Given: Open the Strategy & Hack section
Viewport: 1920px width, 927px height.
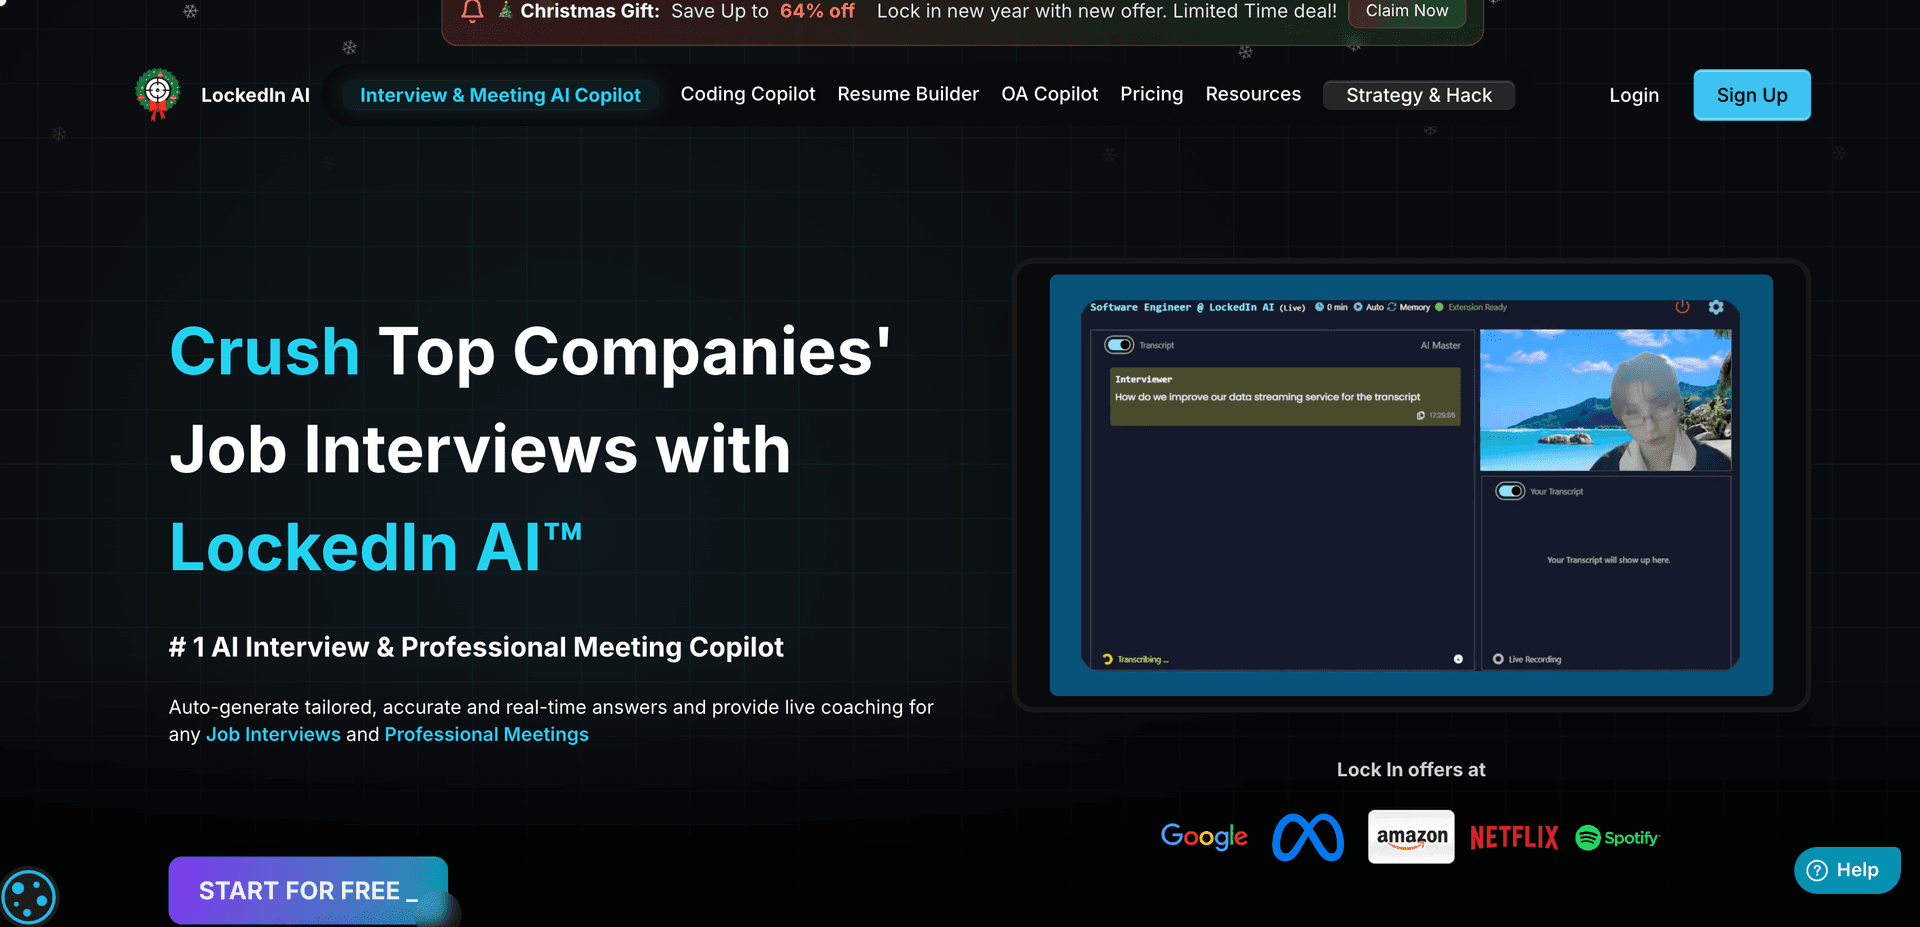Looking at the screenshot, I should click(1418, 95).
